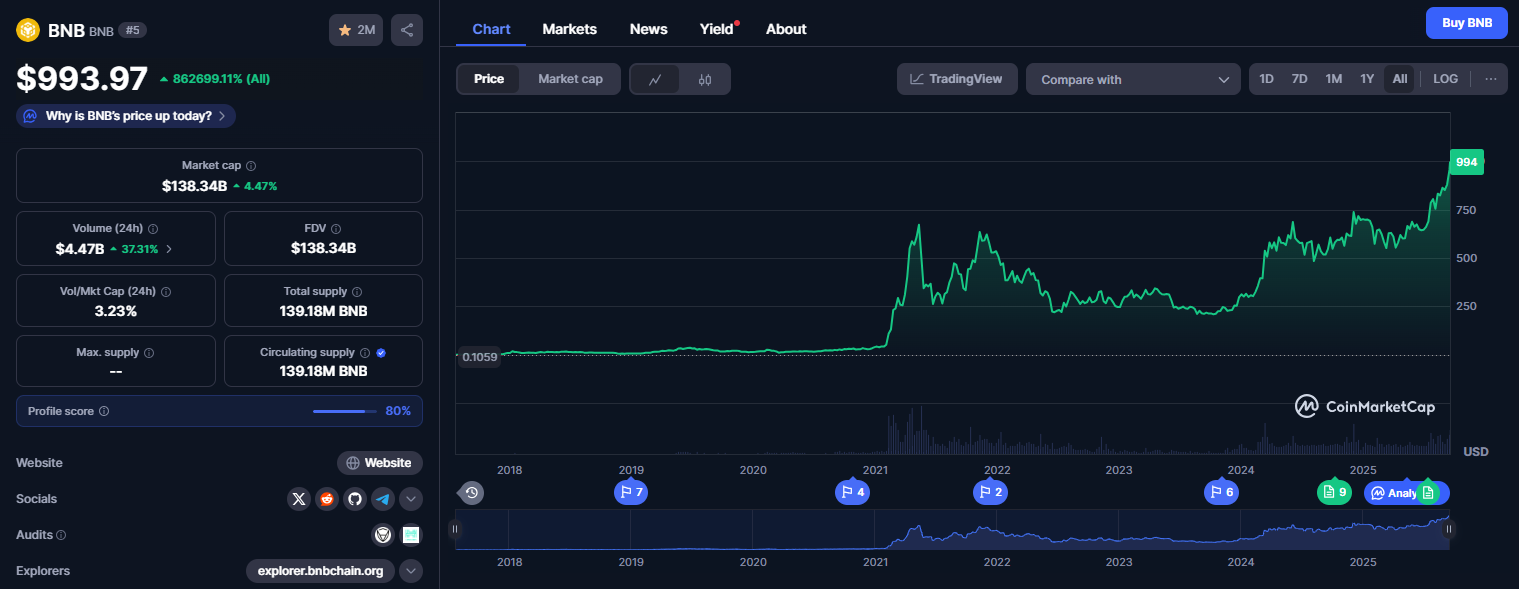Expand more Explorers list
1519x589 pixels.
point(411,571)
